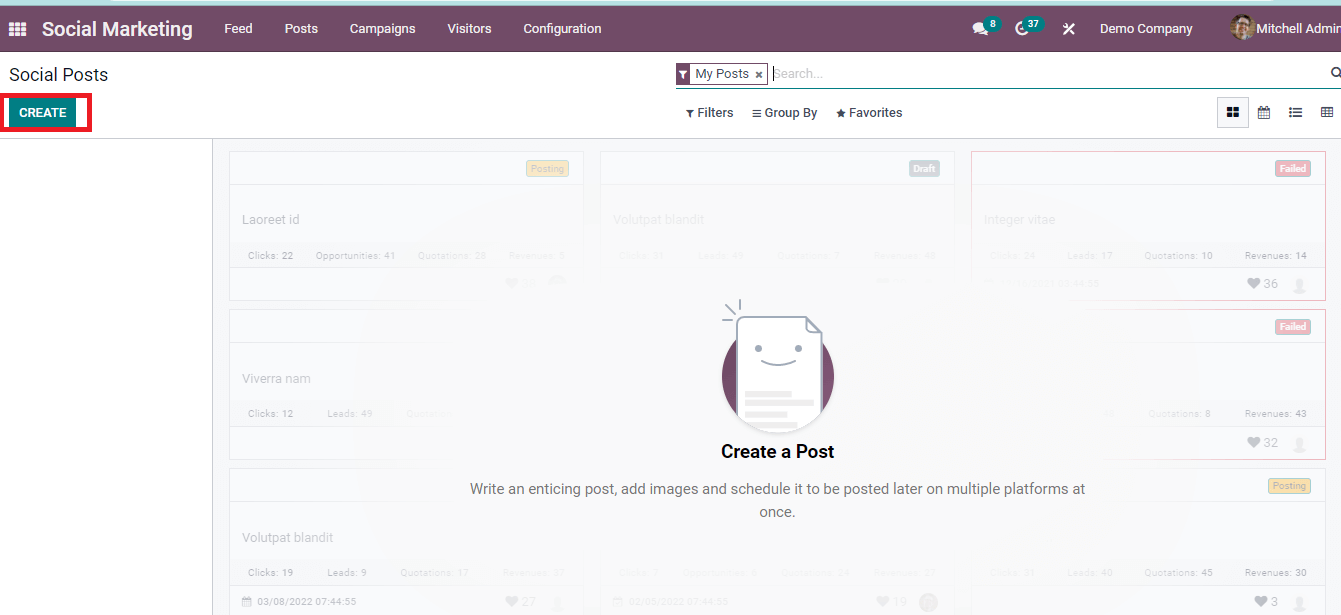Open the Laoreet id post card
Screen dimensions: 1341x615
pos(406,226)
